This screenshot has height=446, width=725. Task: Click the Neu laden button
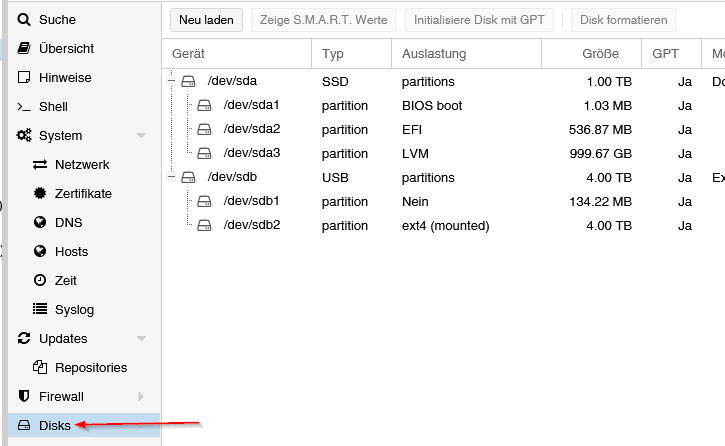205,20
